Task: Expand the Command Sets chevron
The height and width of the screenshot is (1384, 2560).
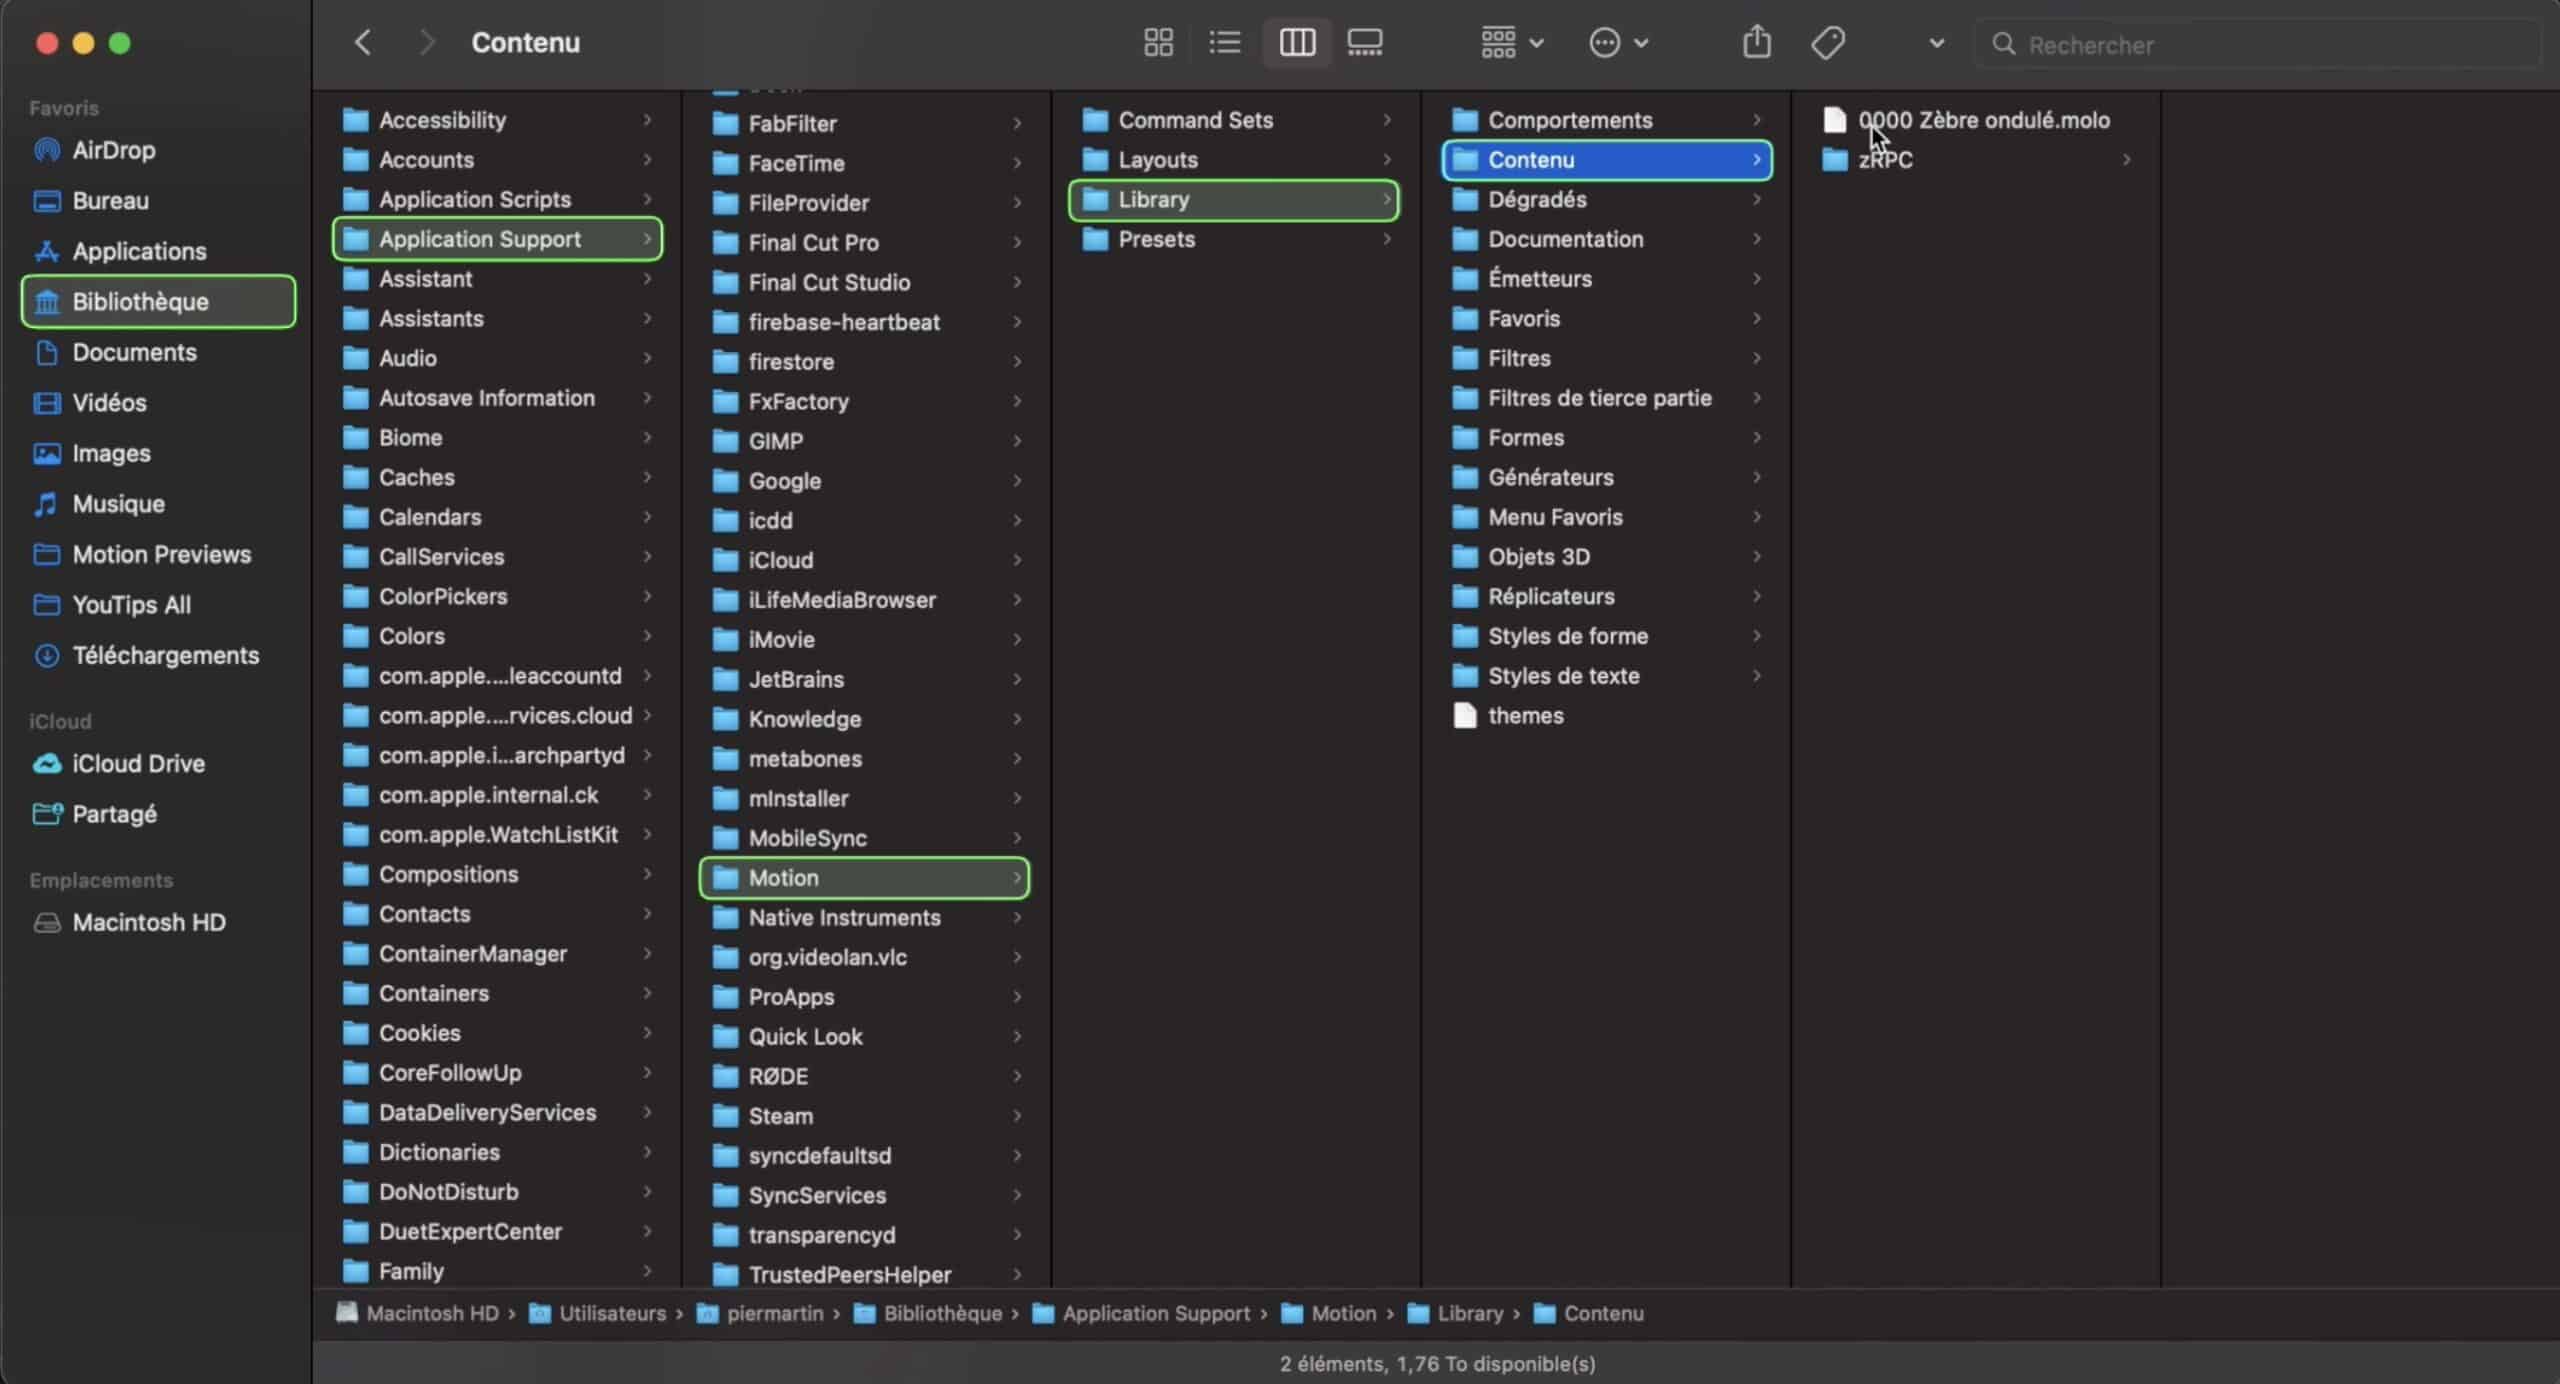Action: click(x=1386, y=120)
